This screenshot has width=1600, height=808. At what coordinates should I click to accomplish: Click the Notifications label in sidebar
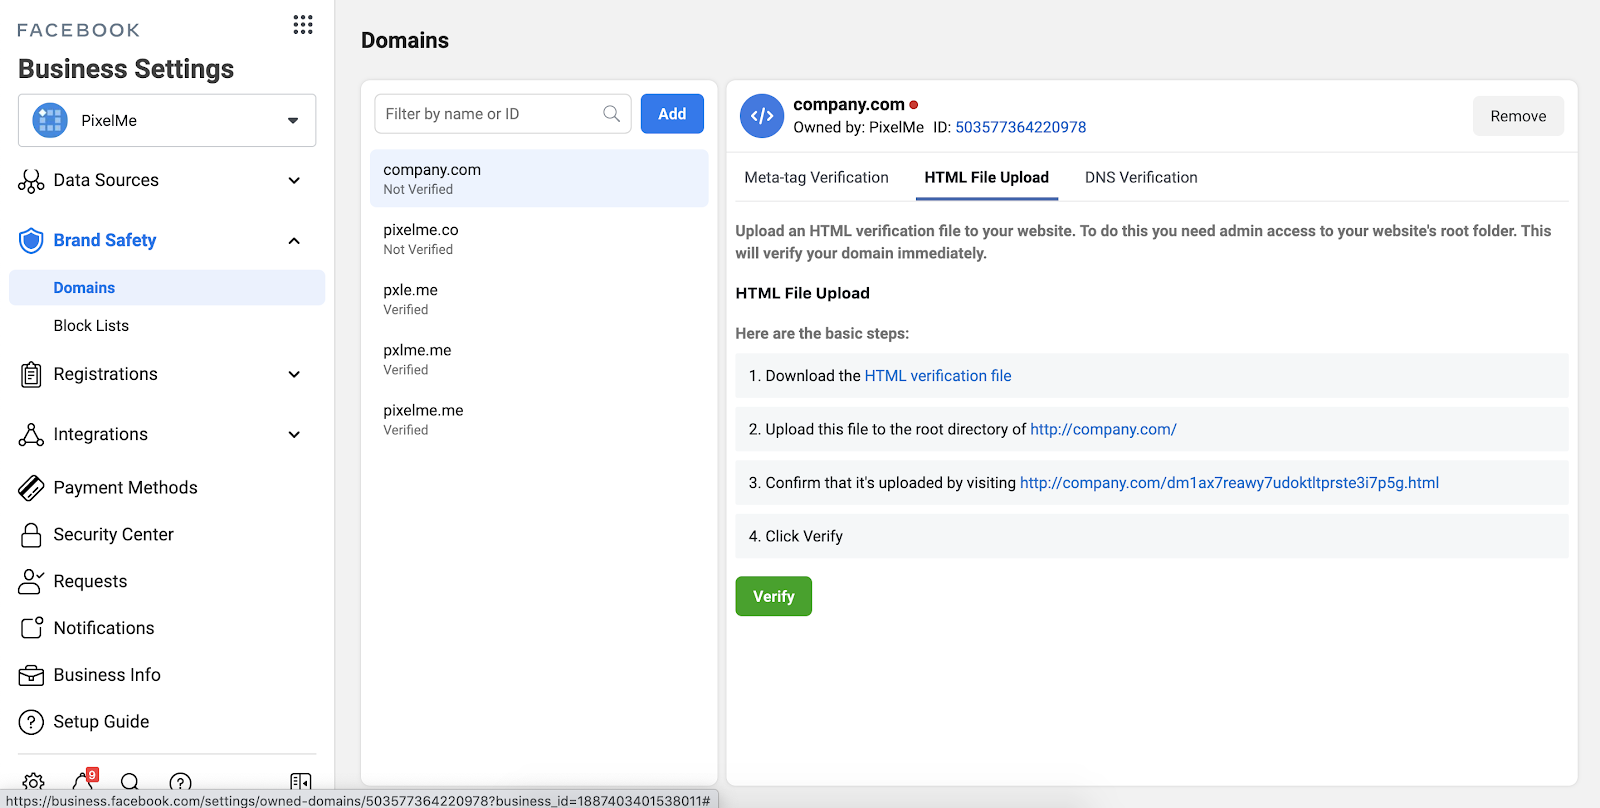(x=104, y=628)
